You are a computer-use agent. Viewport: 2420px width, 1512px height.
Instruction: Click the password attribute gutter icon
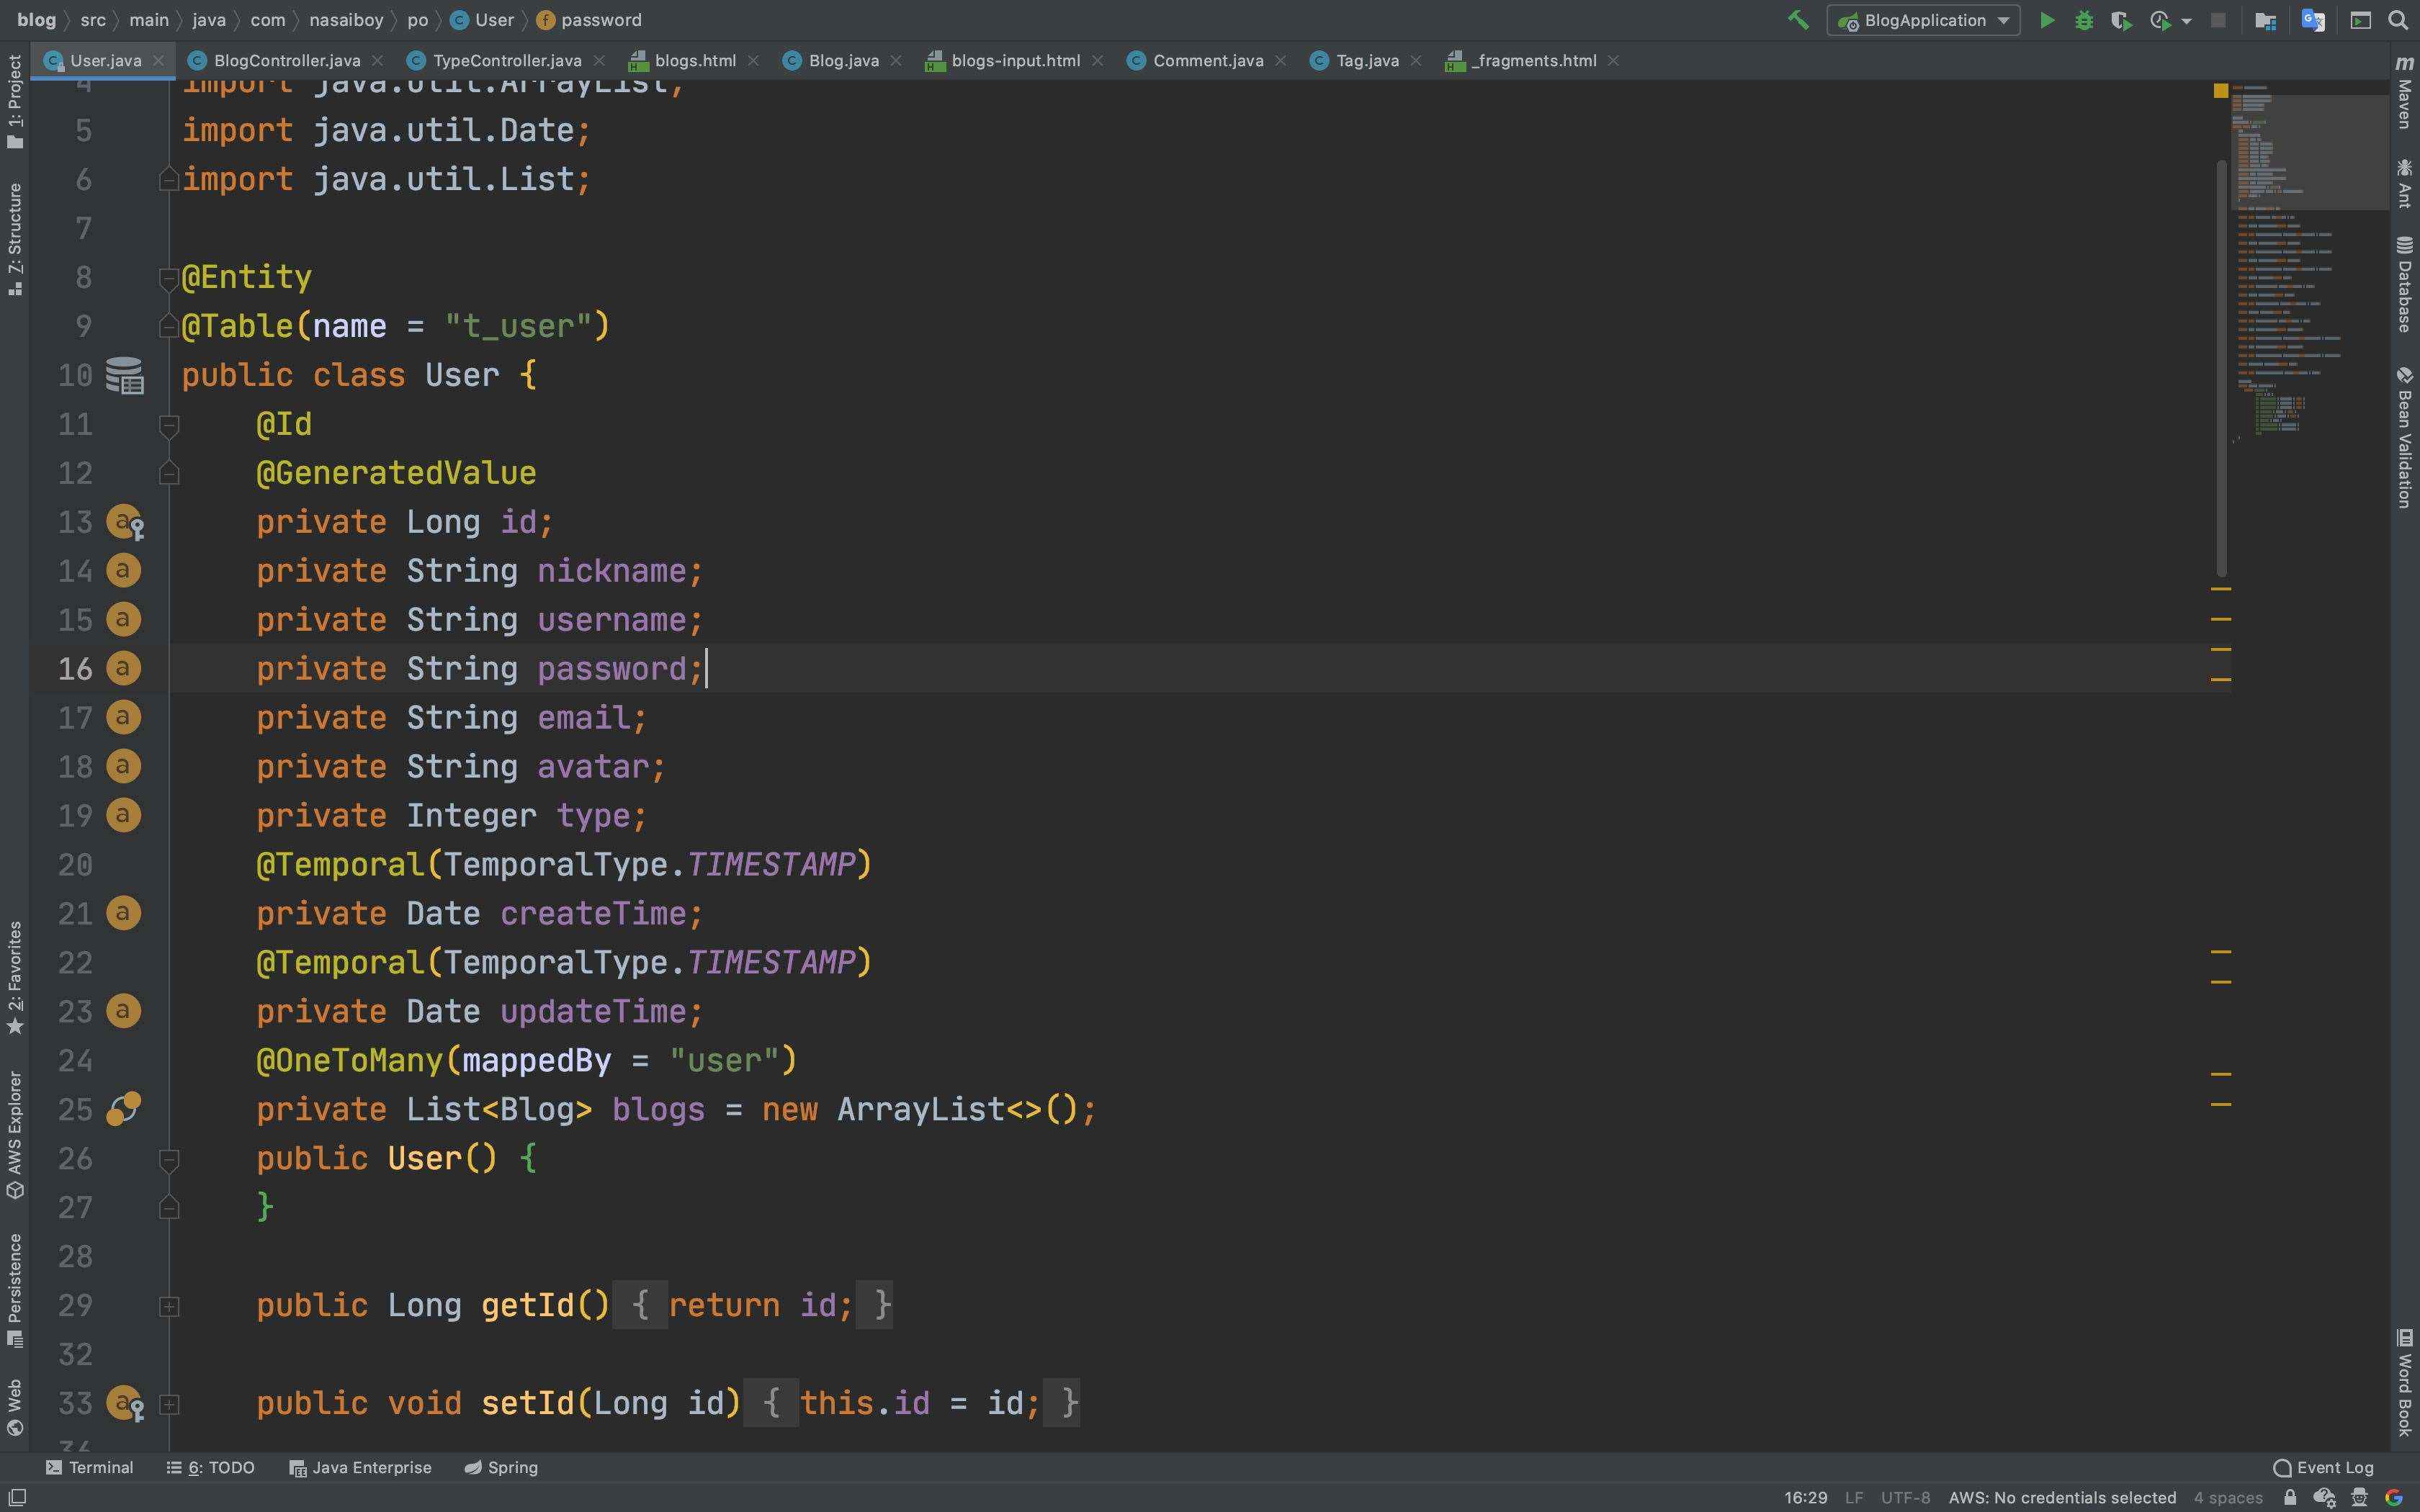pos(123,668)
